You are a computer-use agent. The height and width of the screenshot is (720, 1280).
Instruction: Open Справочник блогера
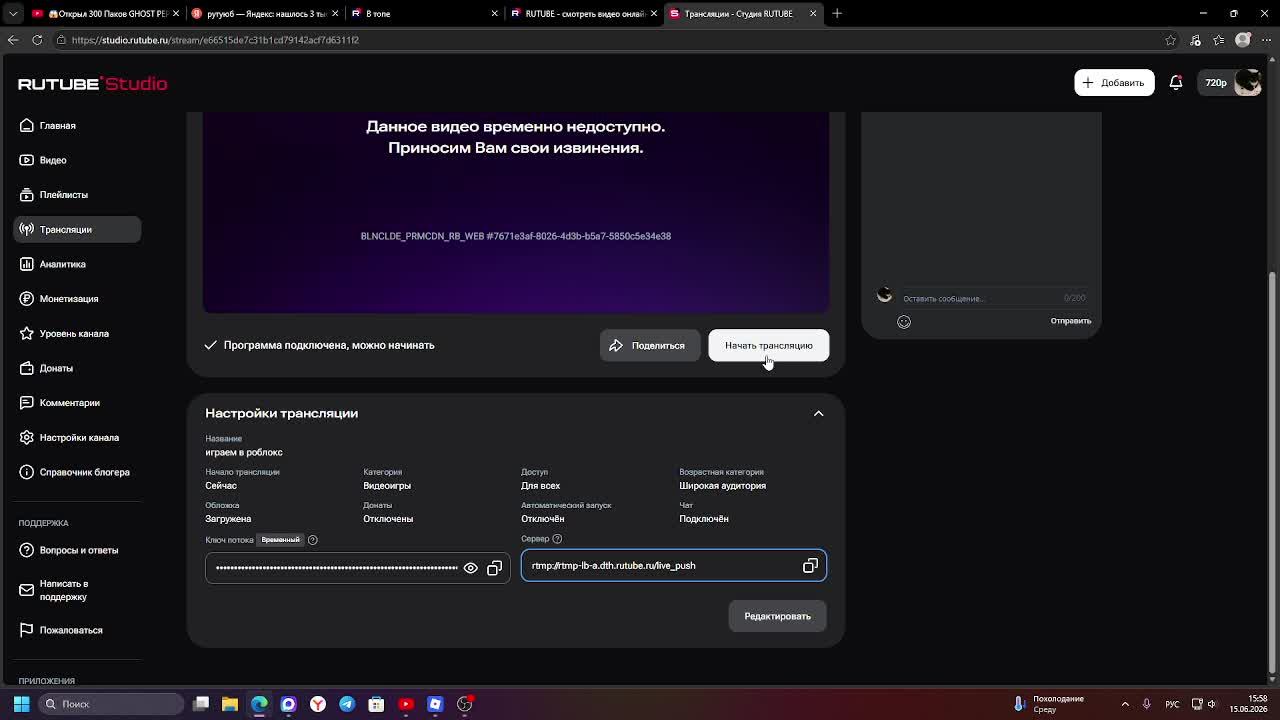pyautogui.click(x=77, y=472)
